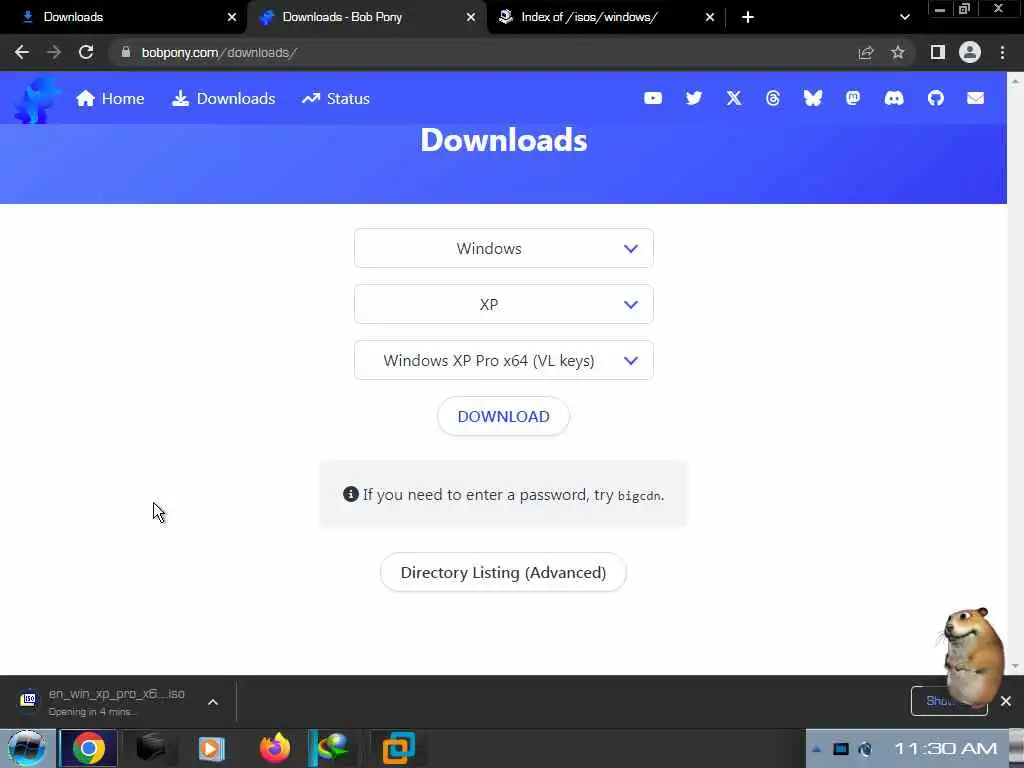Open the Bluesky butterfly icon link
Screen dimensions: 1024x768
[x=812, y=98]
